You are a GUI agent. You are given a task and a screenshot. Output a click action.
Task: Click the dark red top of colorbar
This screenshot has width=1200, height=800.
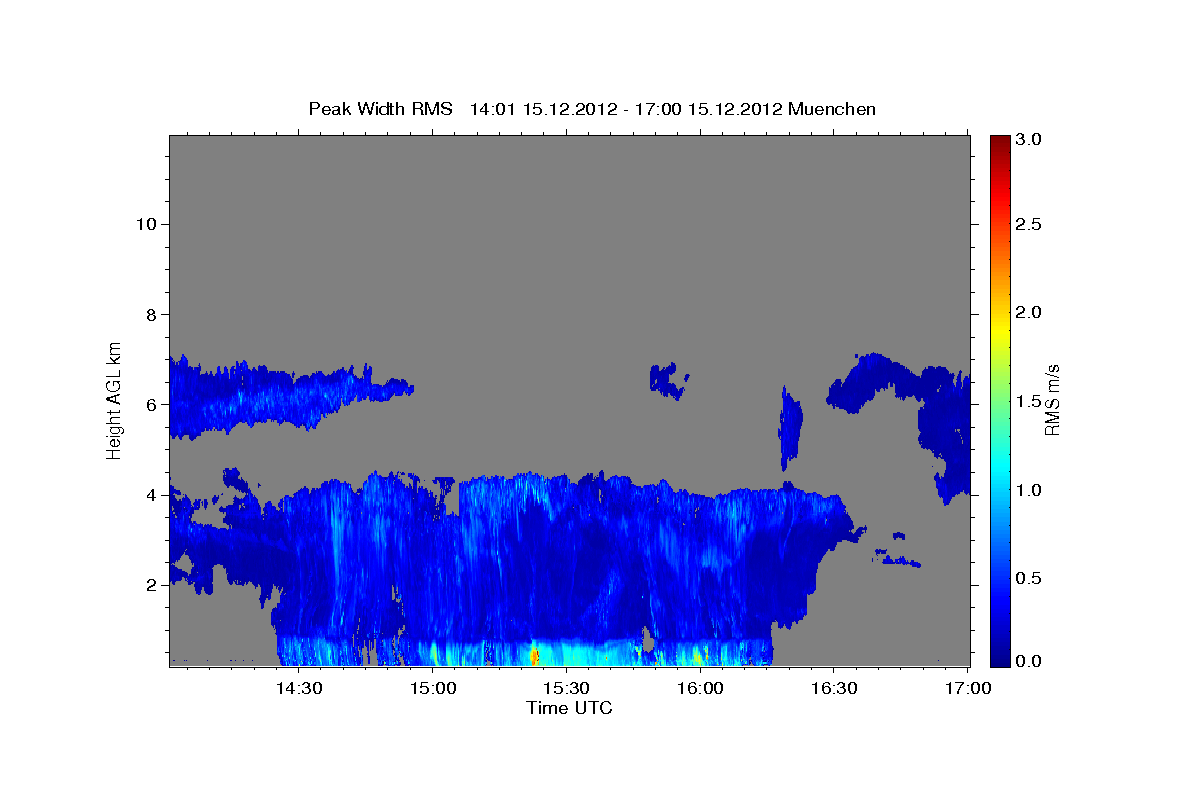click(1000, 142)
